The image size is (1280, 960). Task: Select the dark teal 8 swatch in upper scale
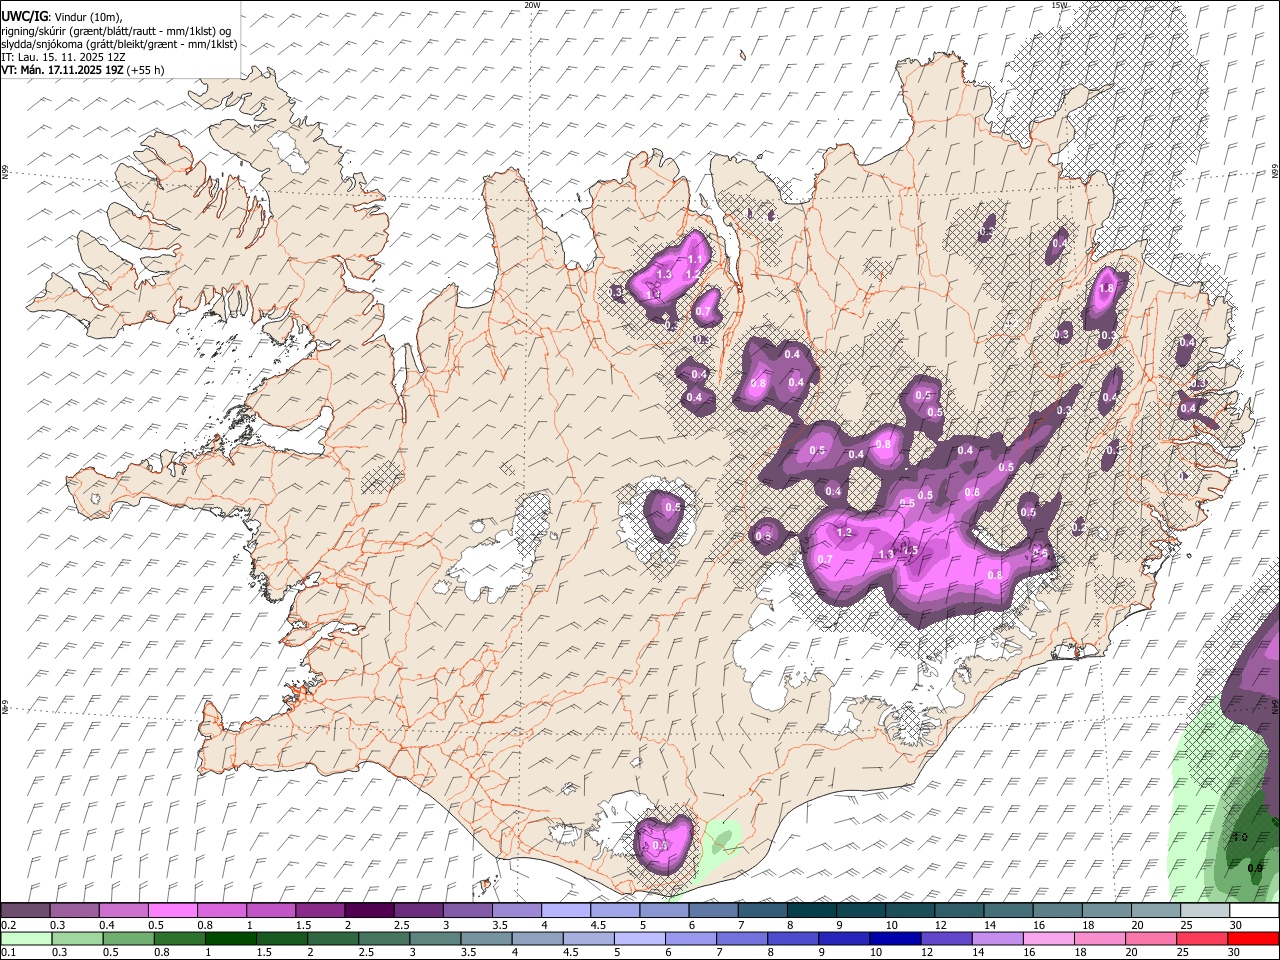(812, 911)
